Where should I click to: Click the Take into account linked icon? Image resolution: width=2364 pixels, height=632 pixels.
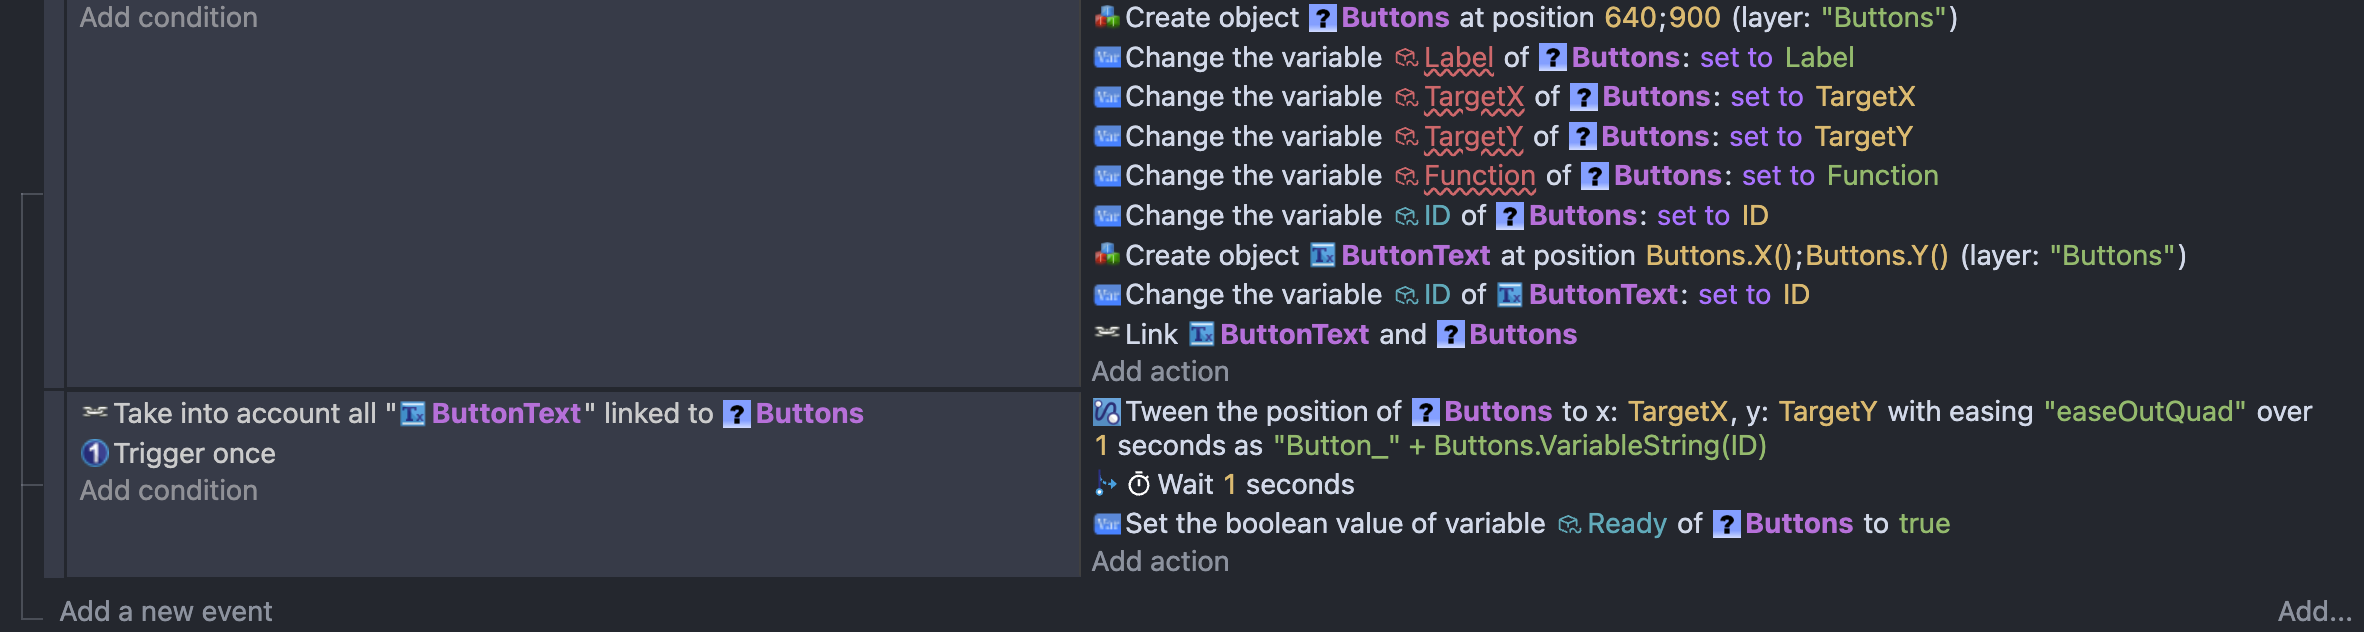[x=94, y=412]
